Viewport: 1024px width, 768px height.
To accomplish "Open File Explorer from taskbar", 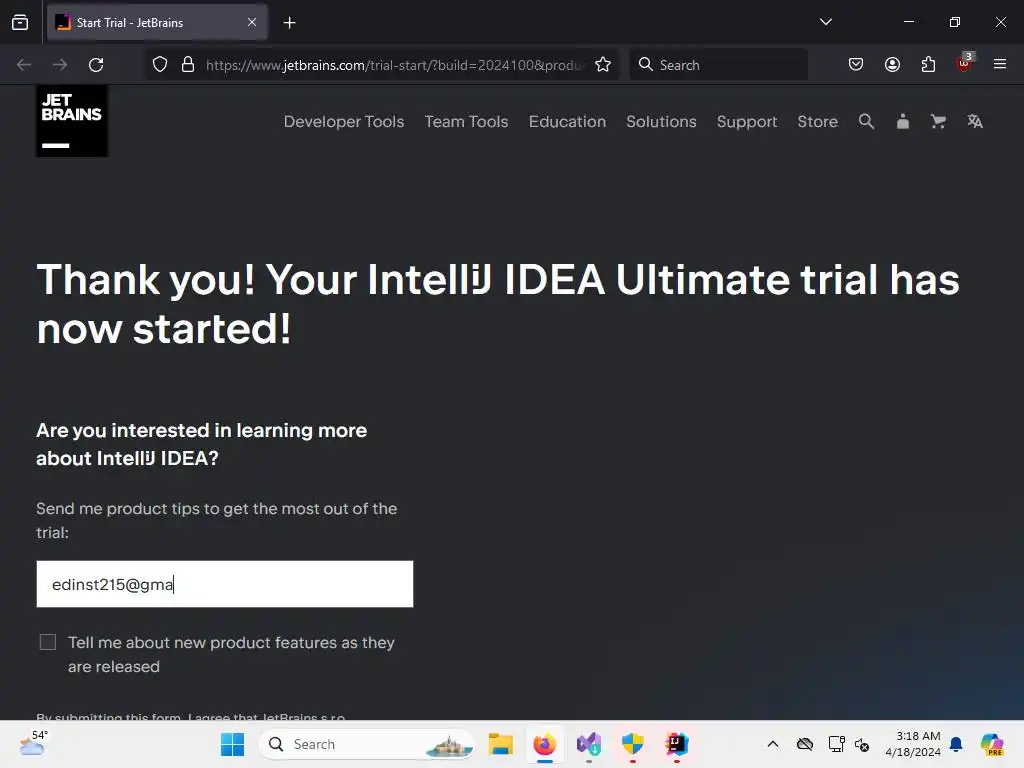I will click(x=500, y=744).
